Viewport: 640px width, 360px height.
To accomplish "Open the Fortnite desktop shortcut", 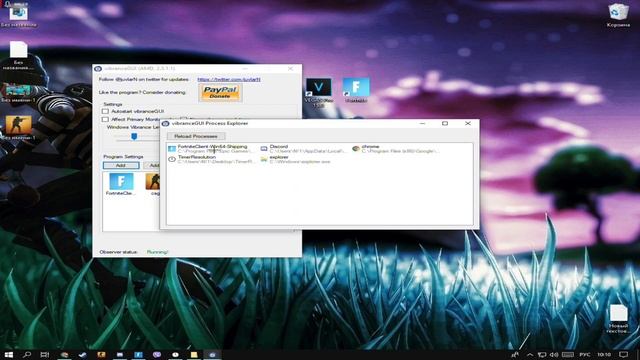I will [x=356, y=90].
